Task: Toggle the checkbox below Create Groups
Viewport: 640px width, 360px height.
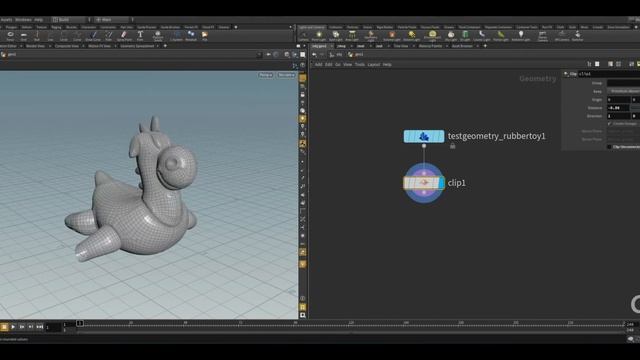Action: (x=609, y=147)
